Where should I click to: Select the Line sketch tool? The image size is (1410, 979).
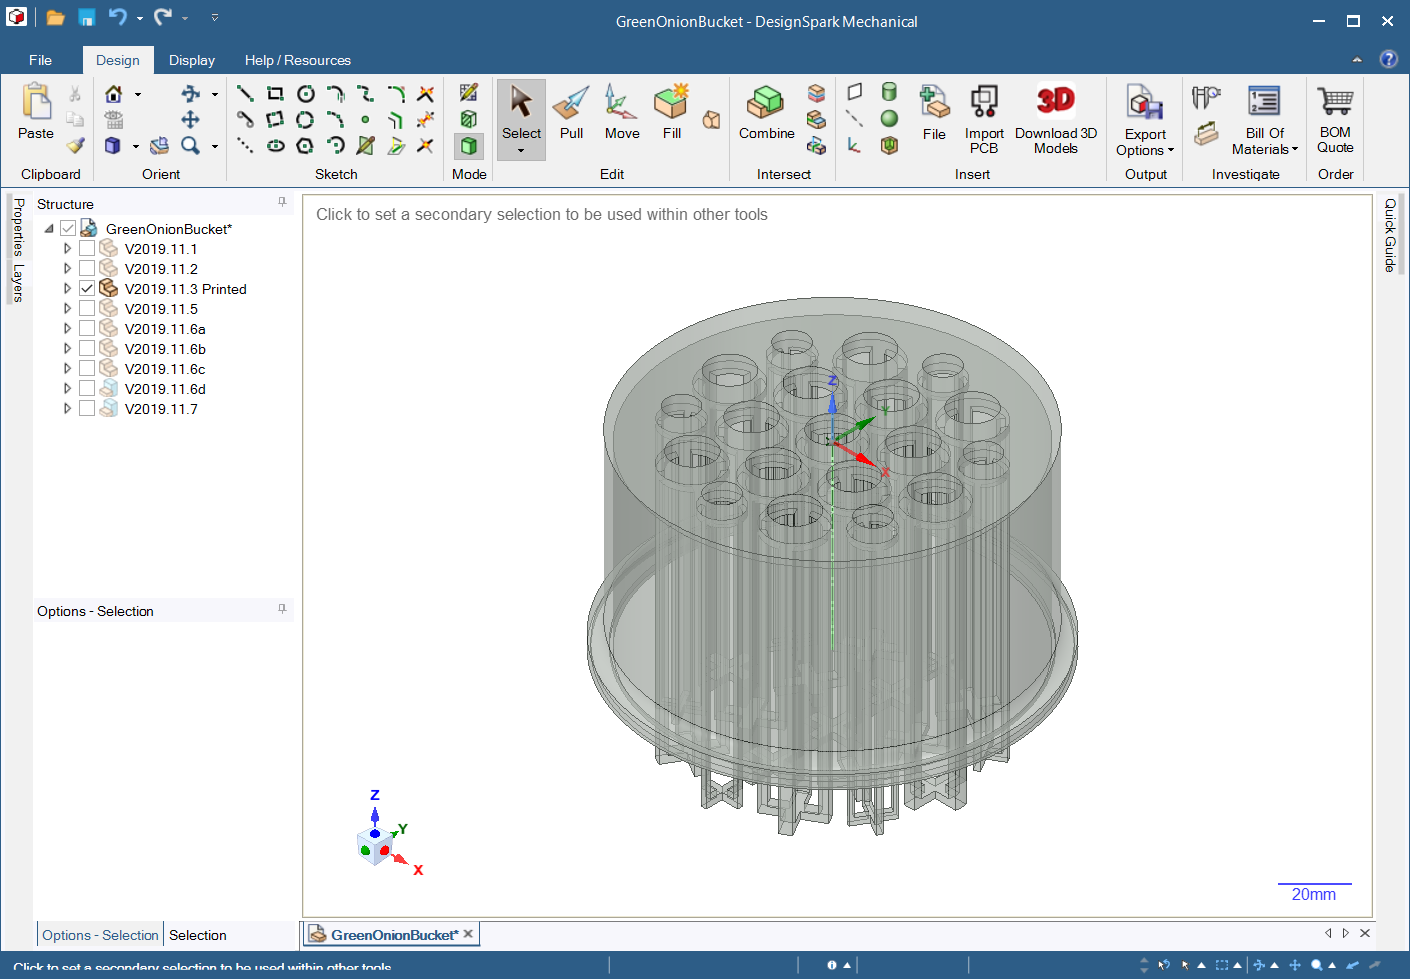coord(245,94)
